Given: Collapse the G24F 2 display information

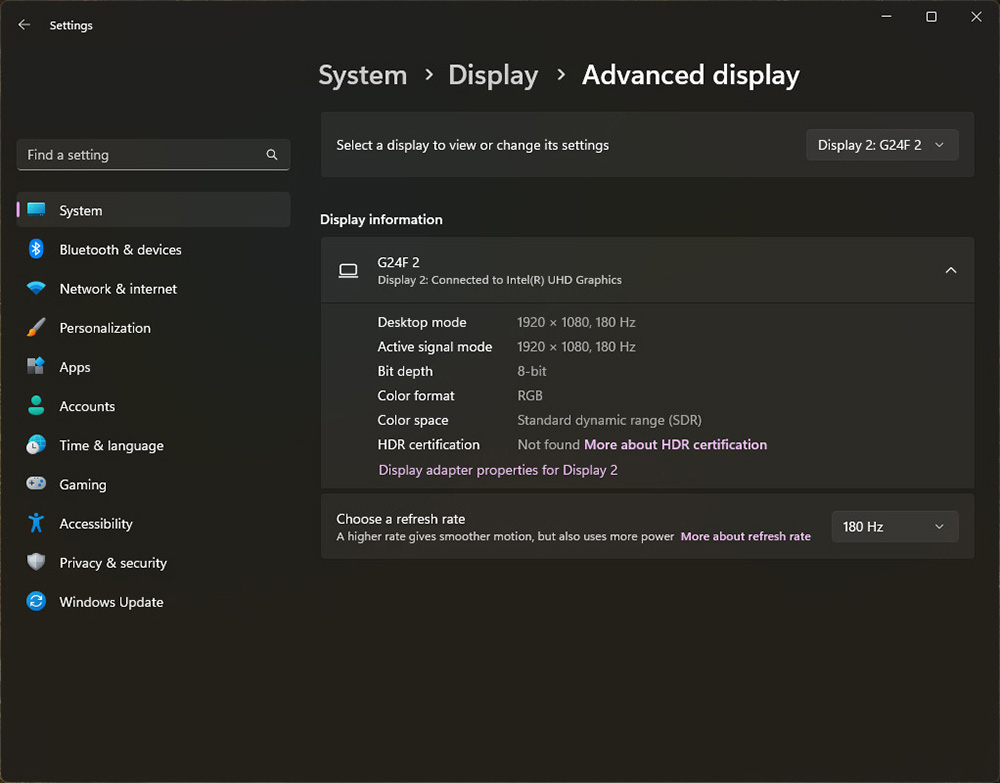Looking at the screenshot, I should tap(951, 270).
